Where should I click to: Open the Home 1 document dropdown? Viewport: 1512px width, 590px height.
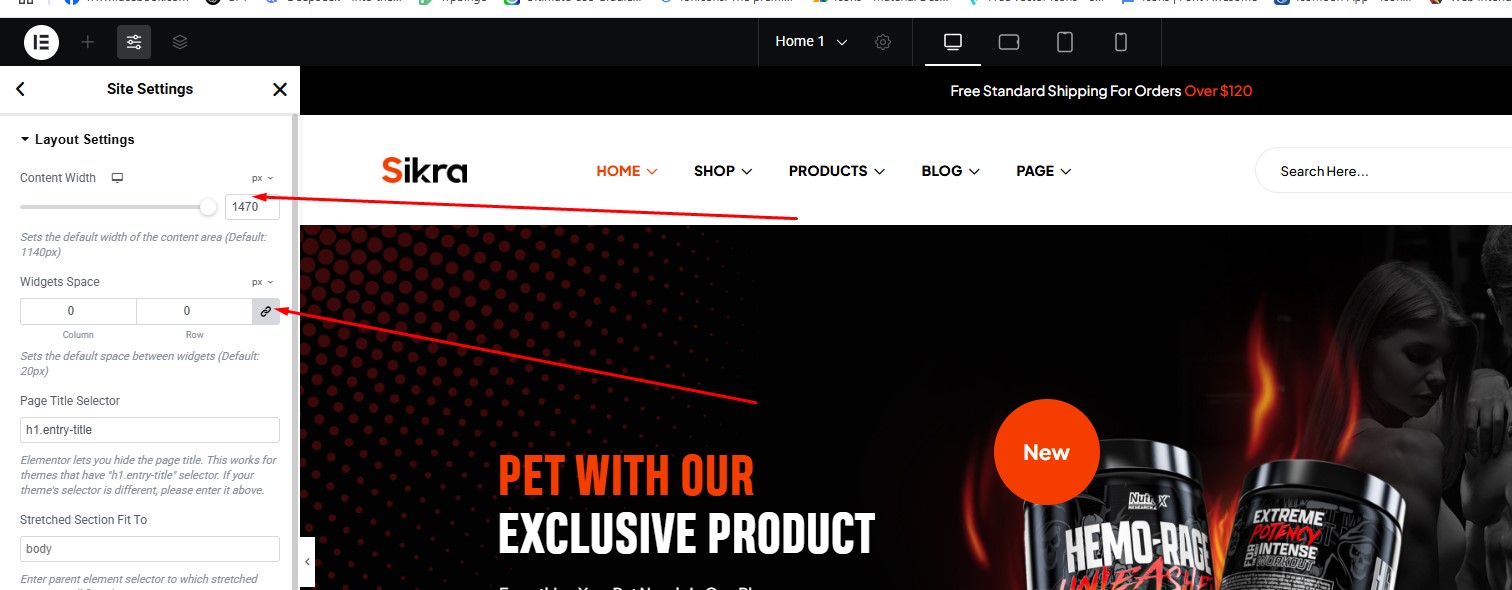(x=811, y=42)
